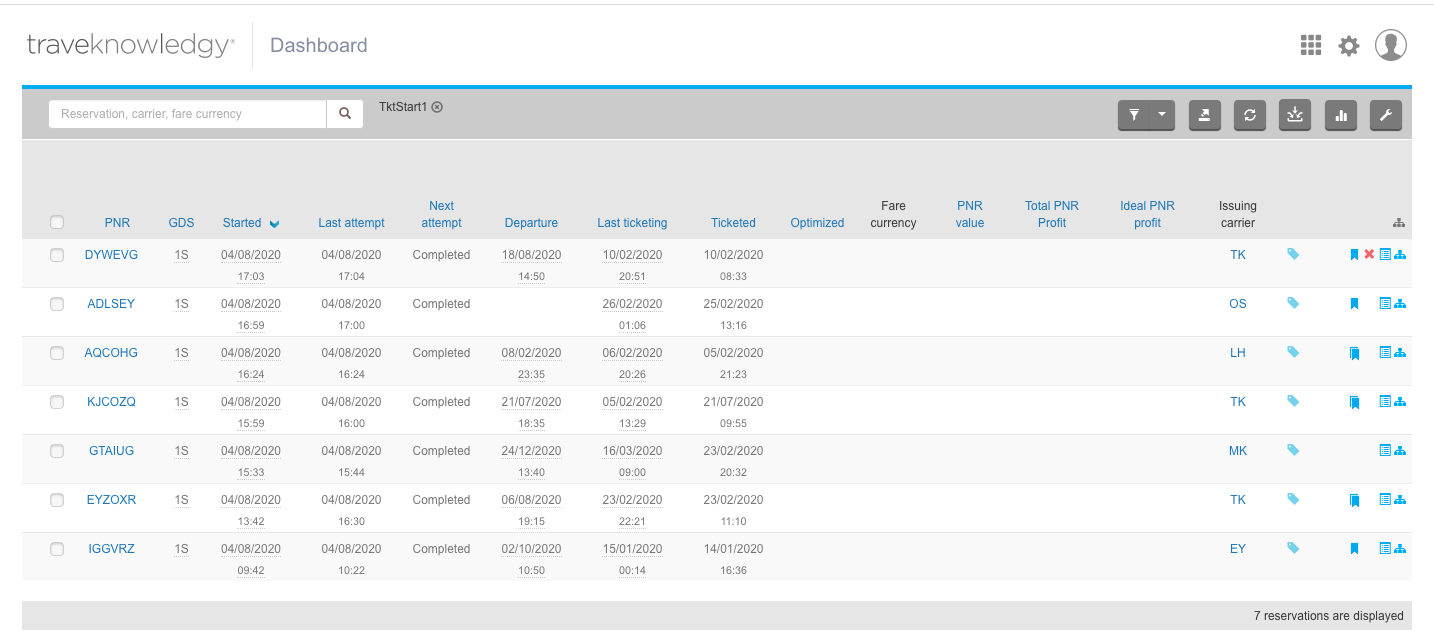Viewport: 1434px width, 633px height.
Task: Open the wrench tools button
Action: [x=1386, y=115]
